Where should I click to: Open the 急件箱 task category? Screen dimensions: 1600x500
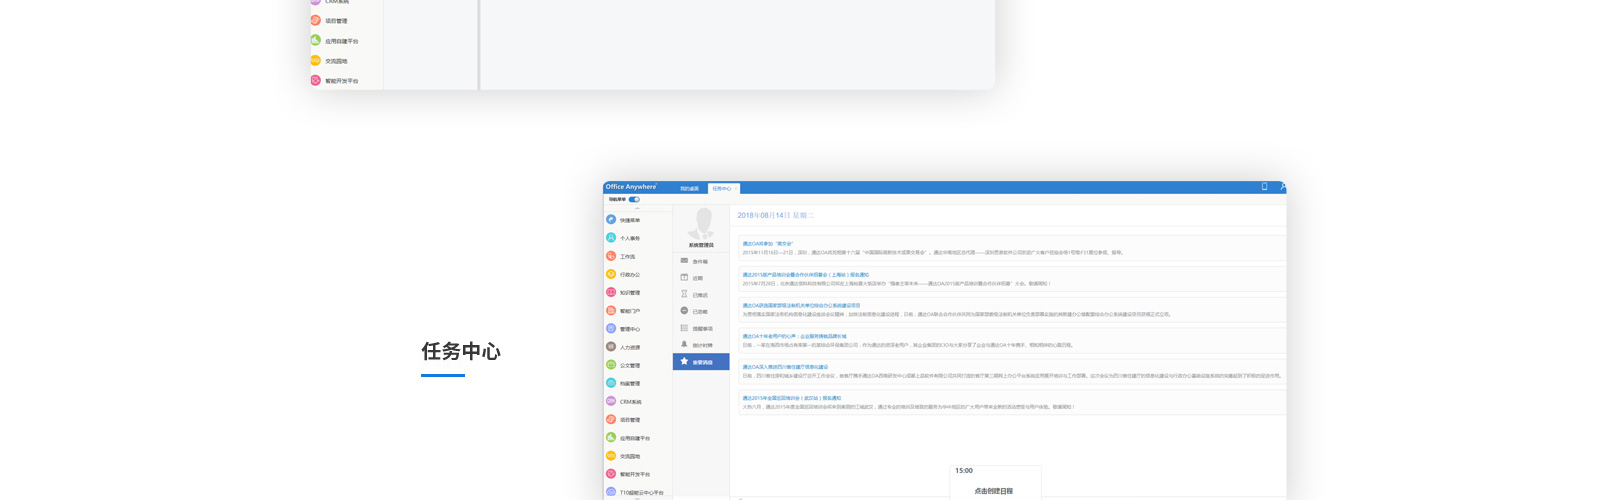700,262
